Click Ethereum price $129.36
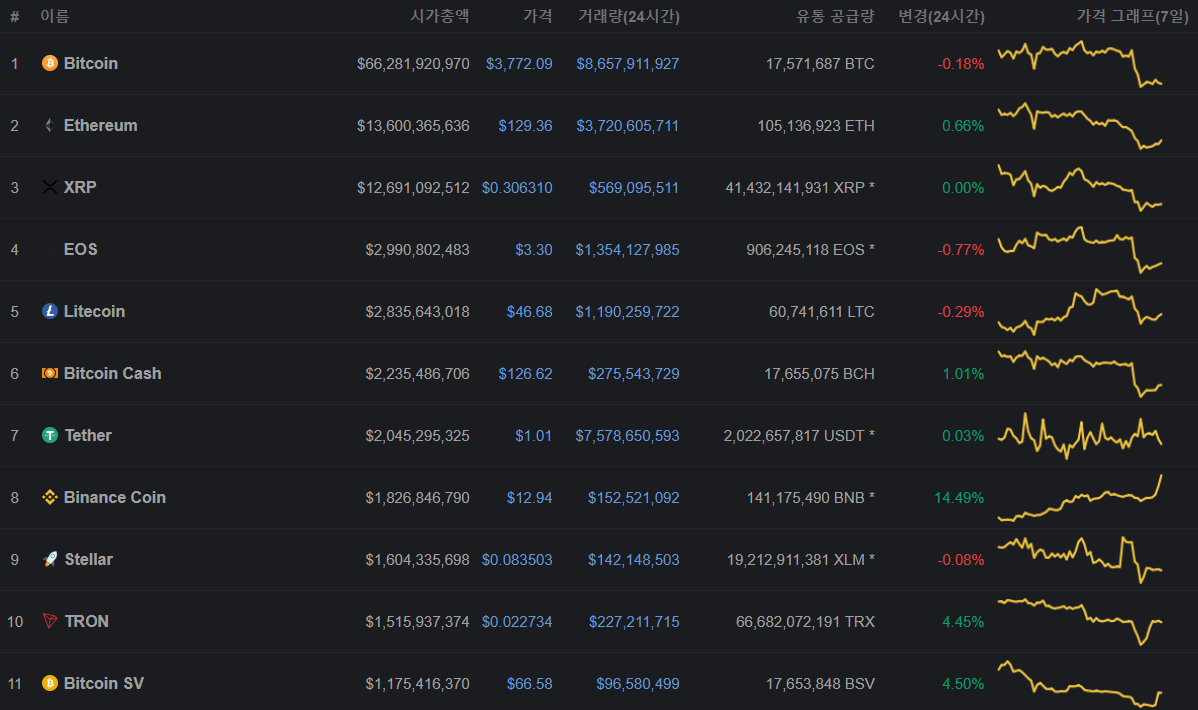 point(526,125)
